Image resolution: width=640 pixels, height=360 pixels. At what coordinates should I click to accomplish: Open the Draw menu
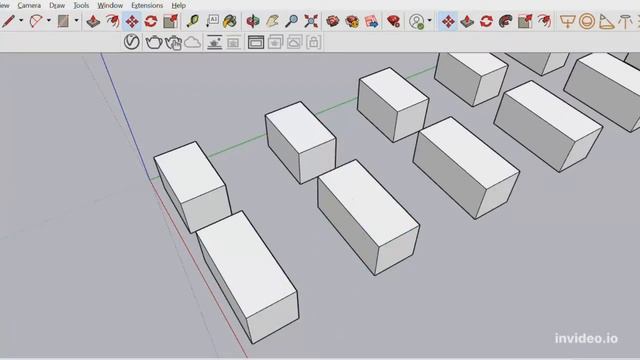pyautogui.click(x=57, y=5)
